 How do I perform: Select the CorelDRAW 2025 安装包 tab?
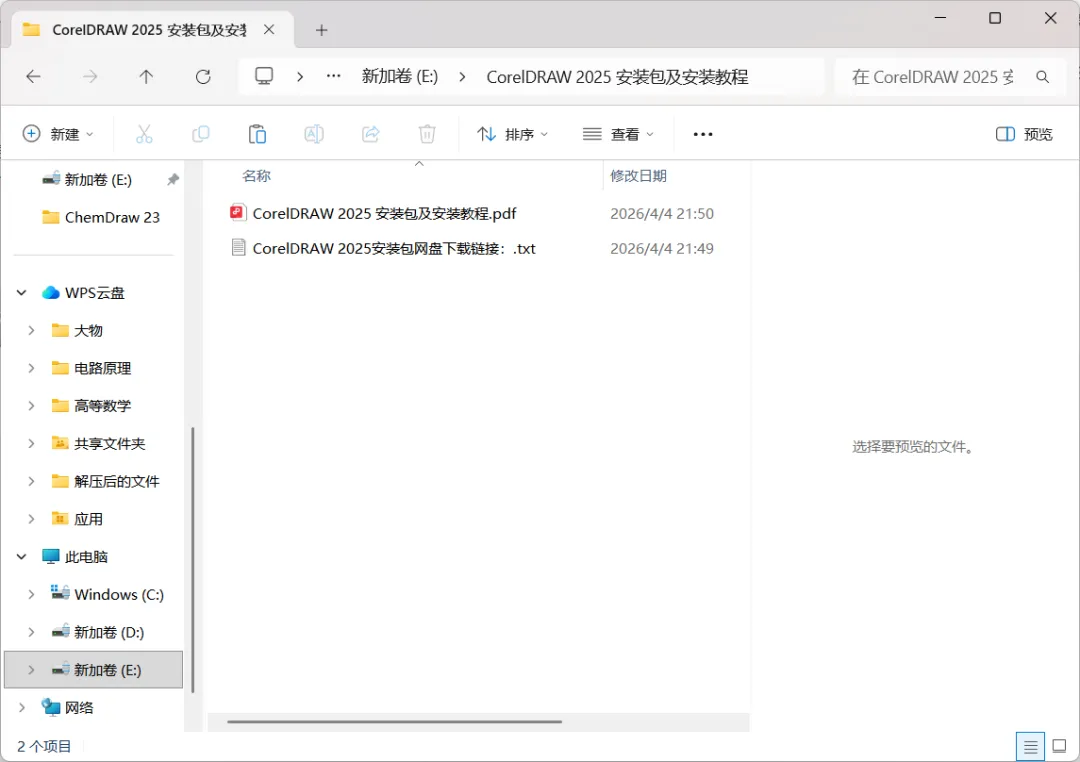point(148,30)
